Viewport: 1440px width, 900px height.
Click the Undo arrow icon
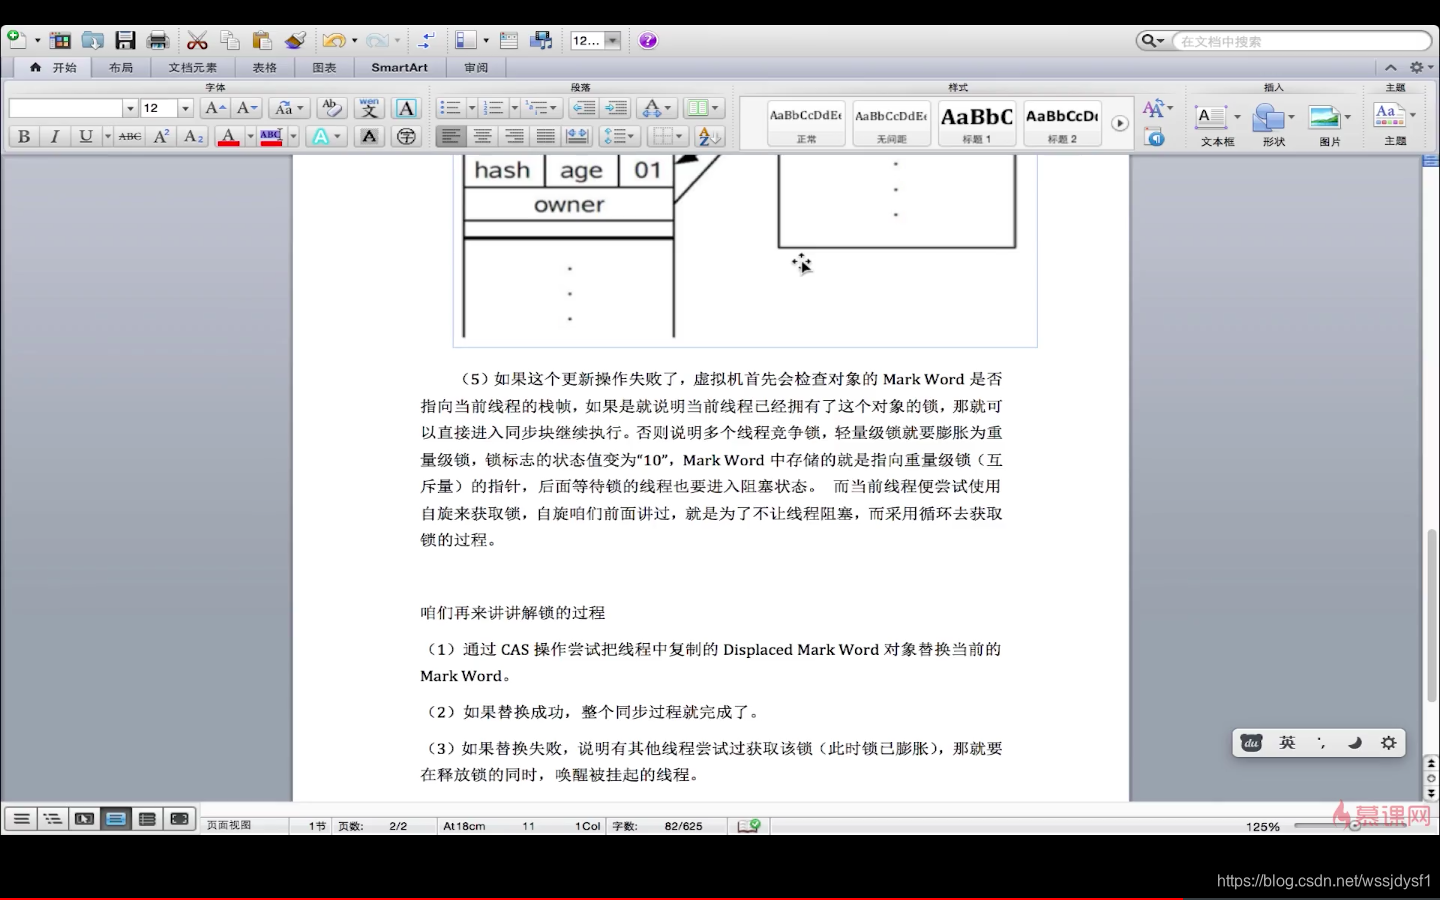tap(333, 40)
